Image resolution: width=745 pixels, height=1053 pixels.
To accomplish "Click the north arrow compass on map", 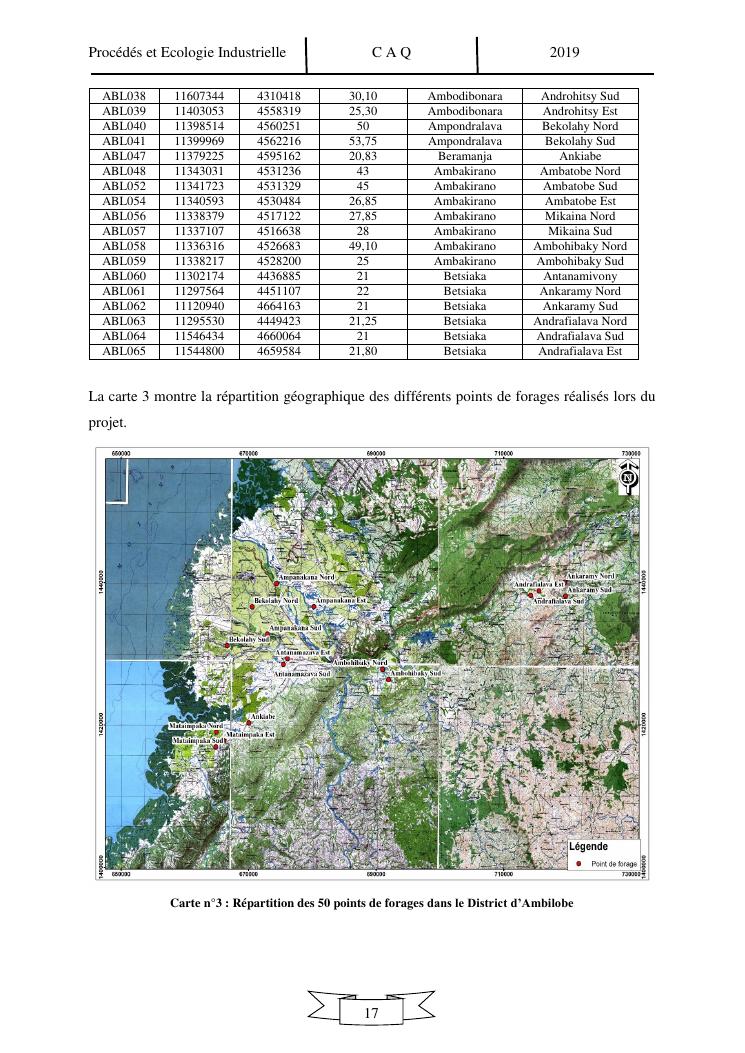I will [x=628, y=478].
